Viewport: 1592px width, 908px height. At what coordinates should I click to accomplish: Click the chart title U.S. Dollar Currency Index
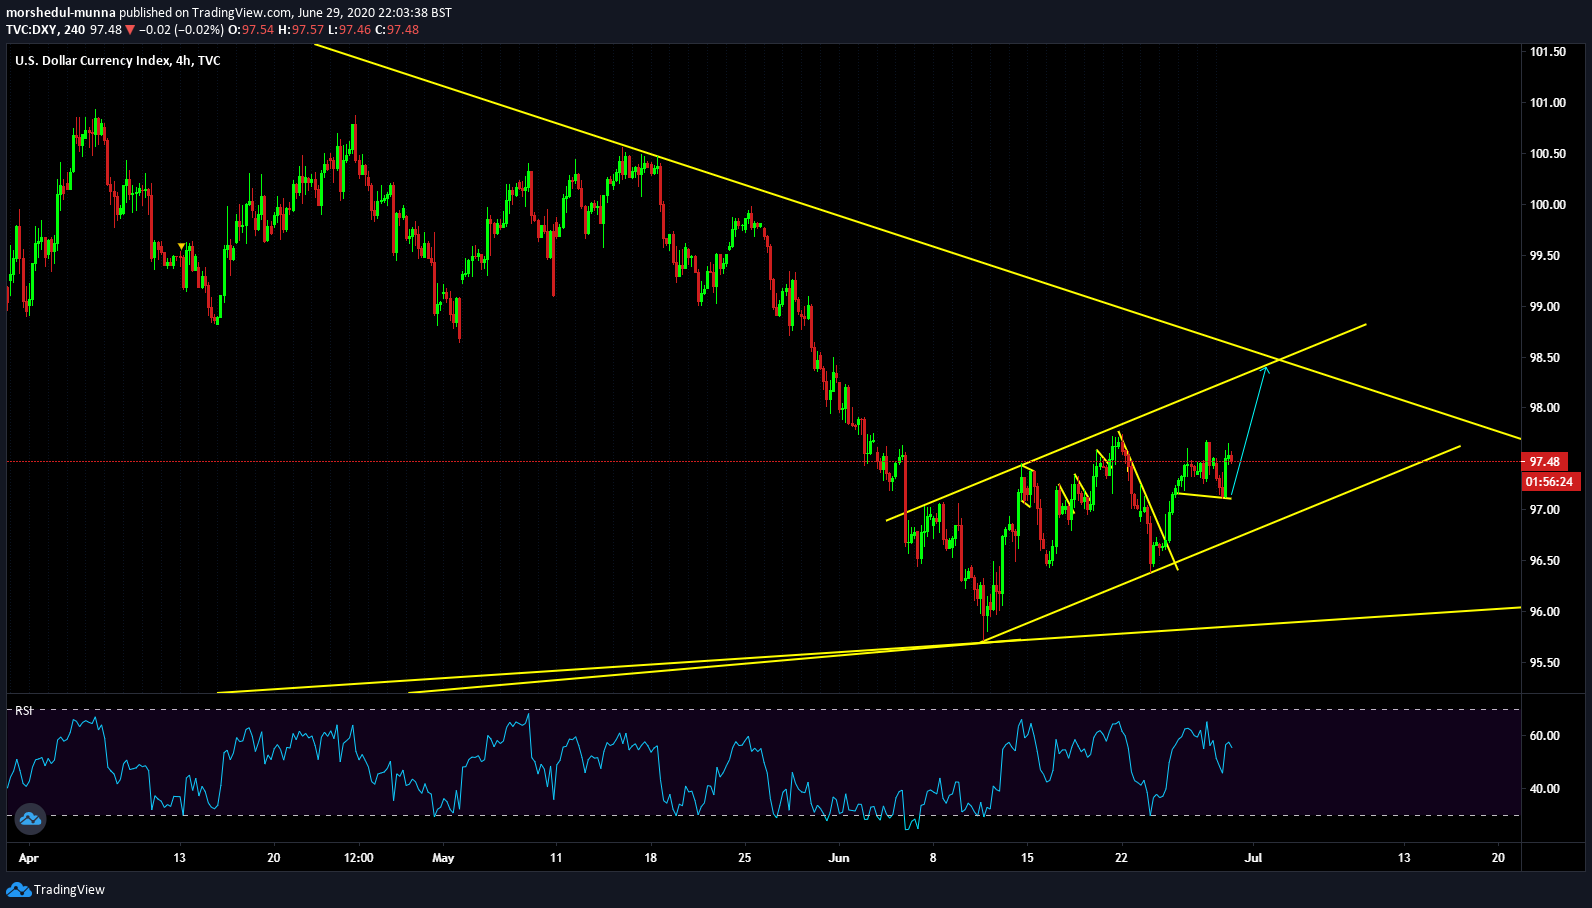pos(92,61)
